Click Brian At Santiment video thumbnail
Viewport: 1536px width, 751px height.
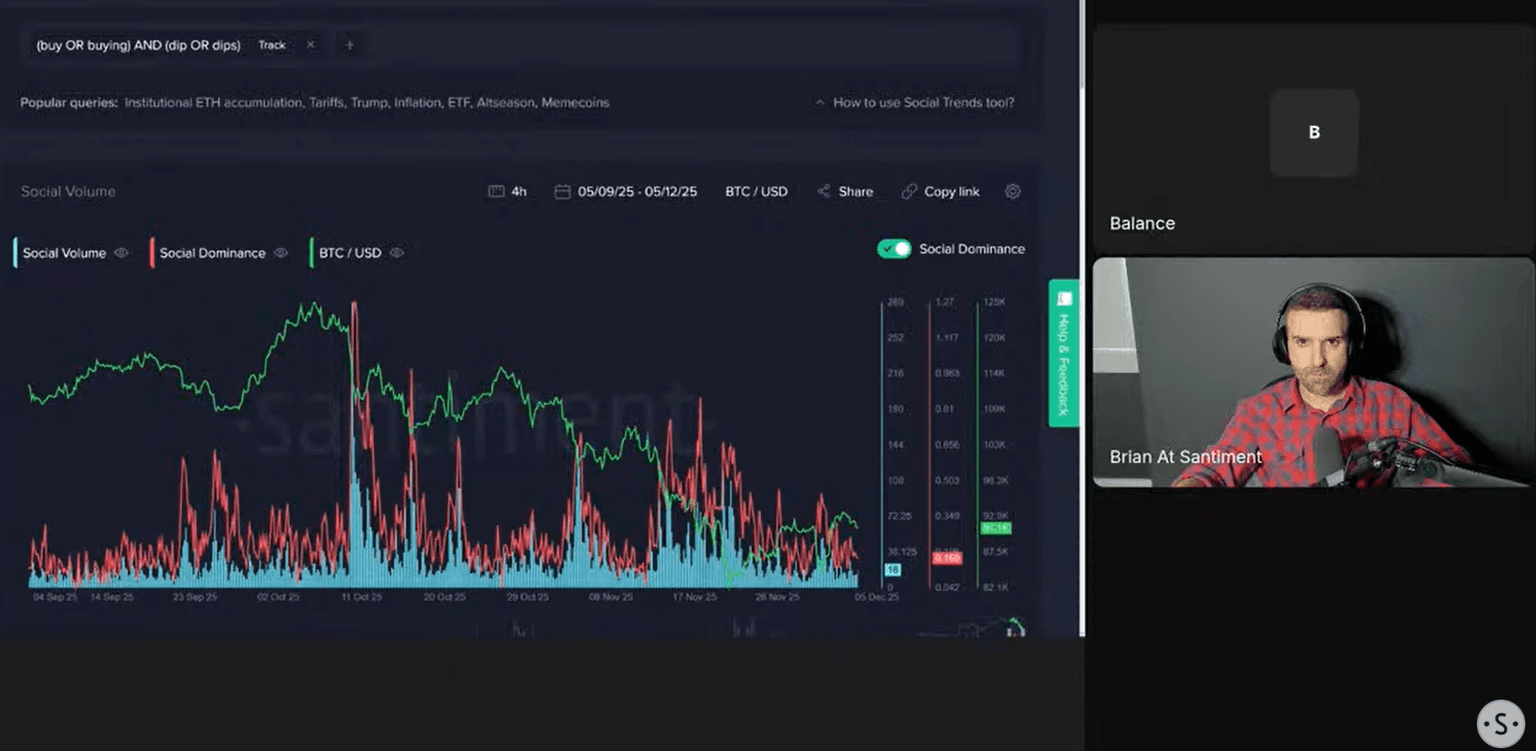point(1312,372)
